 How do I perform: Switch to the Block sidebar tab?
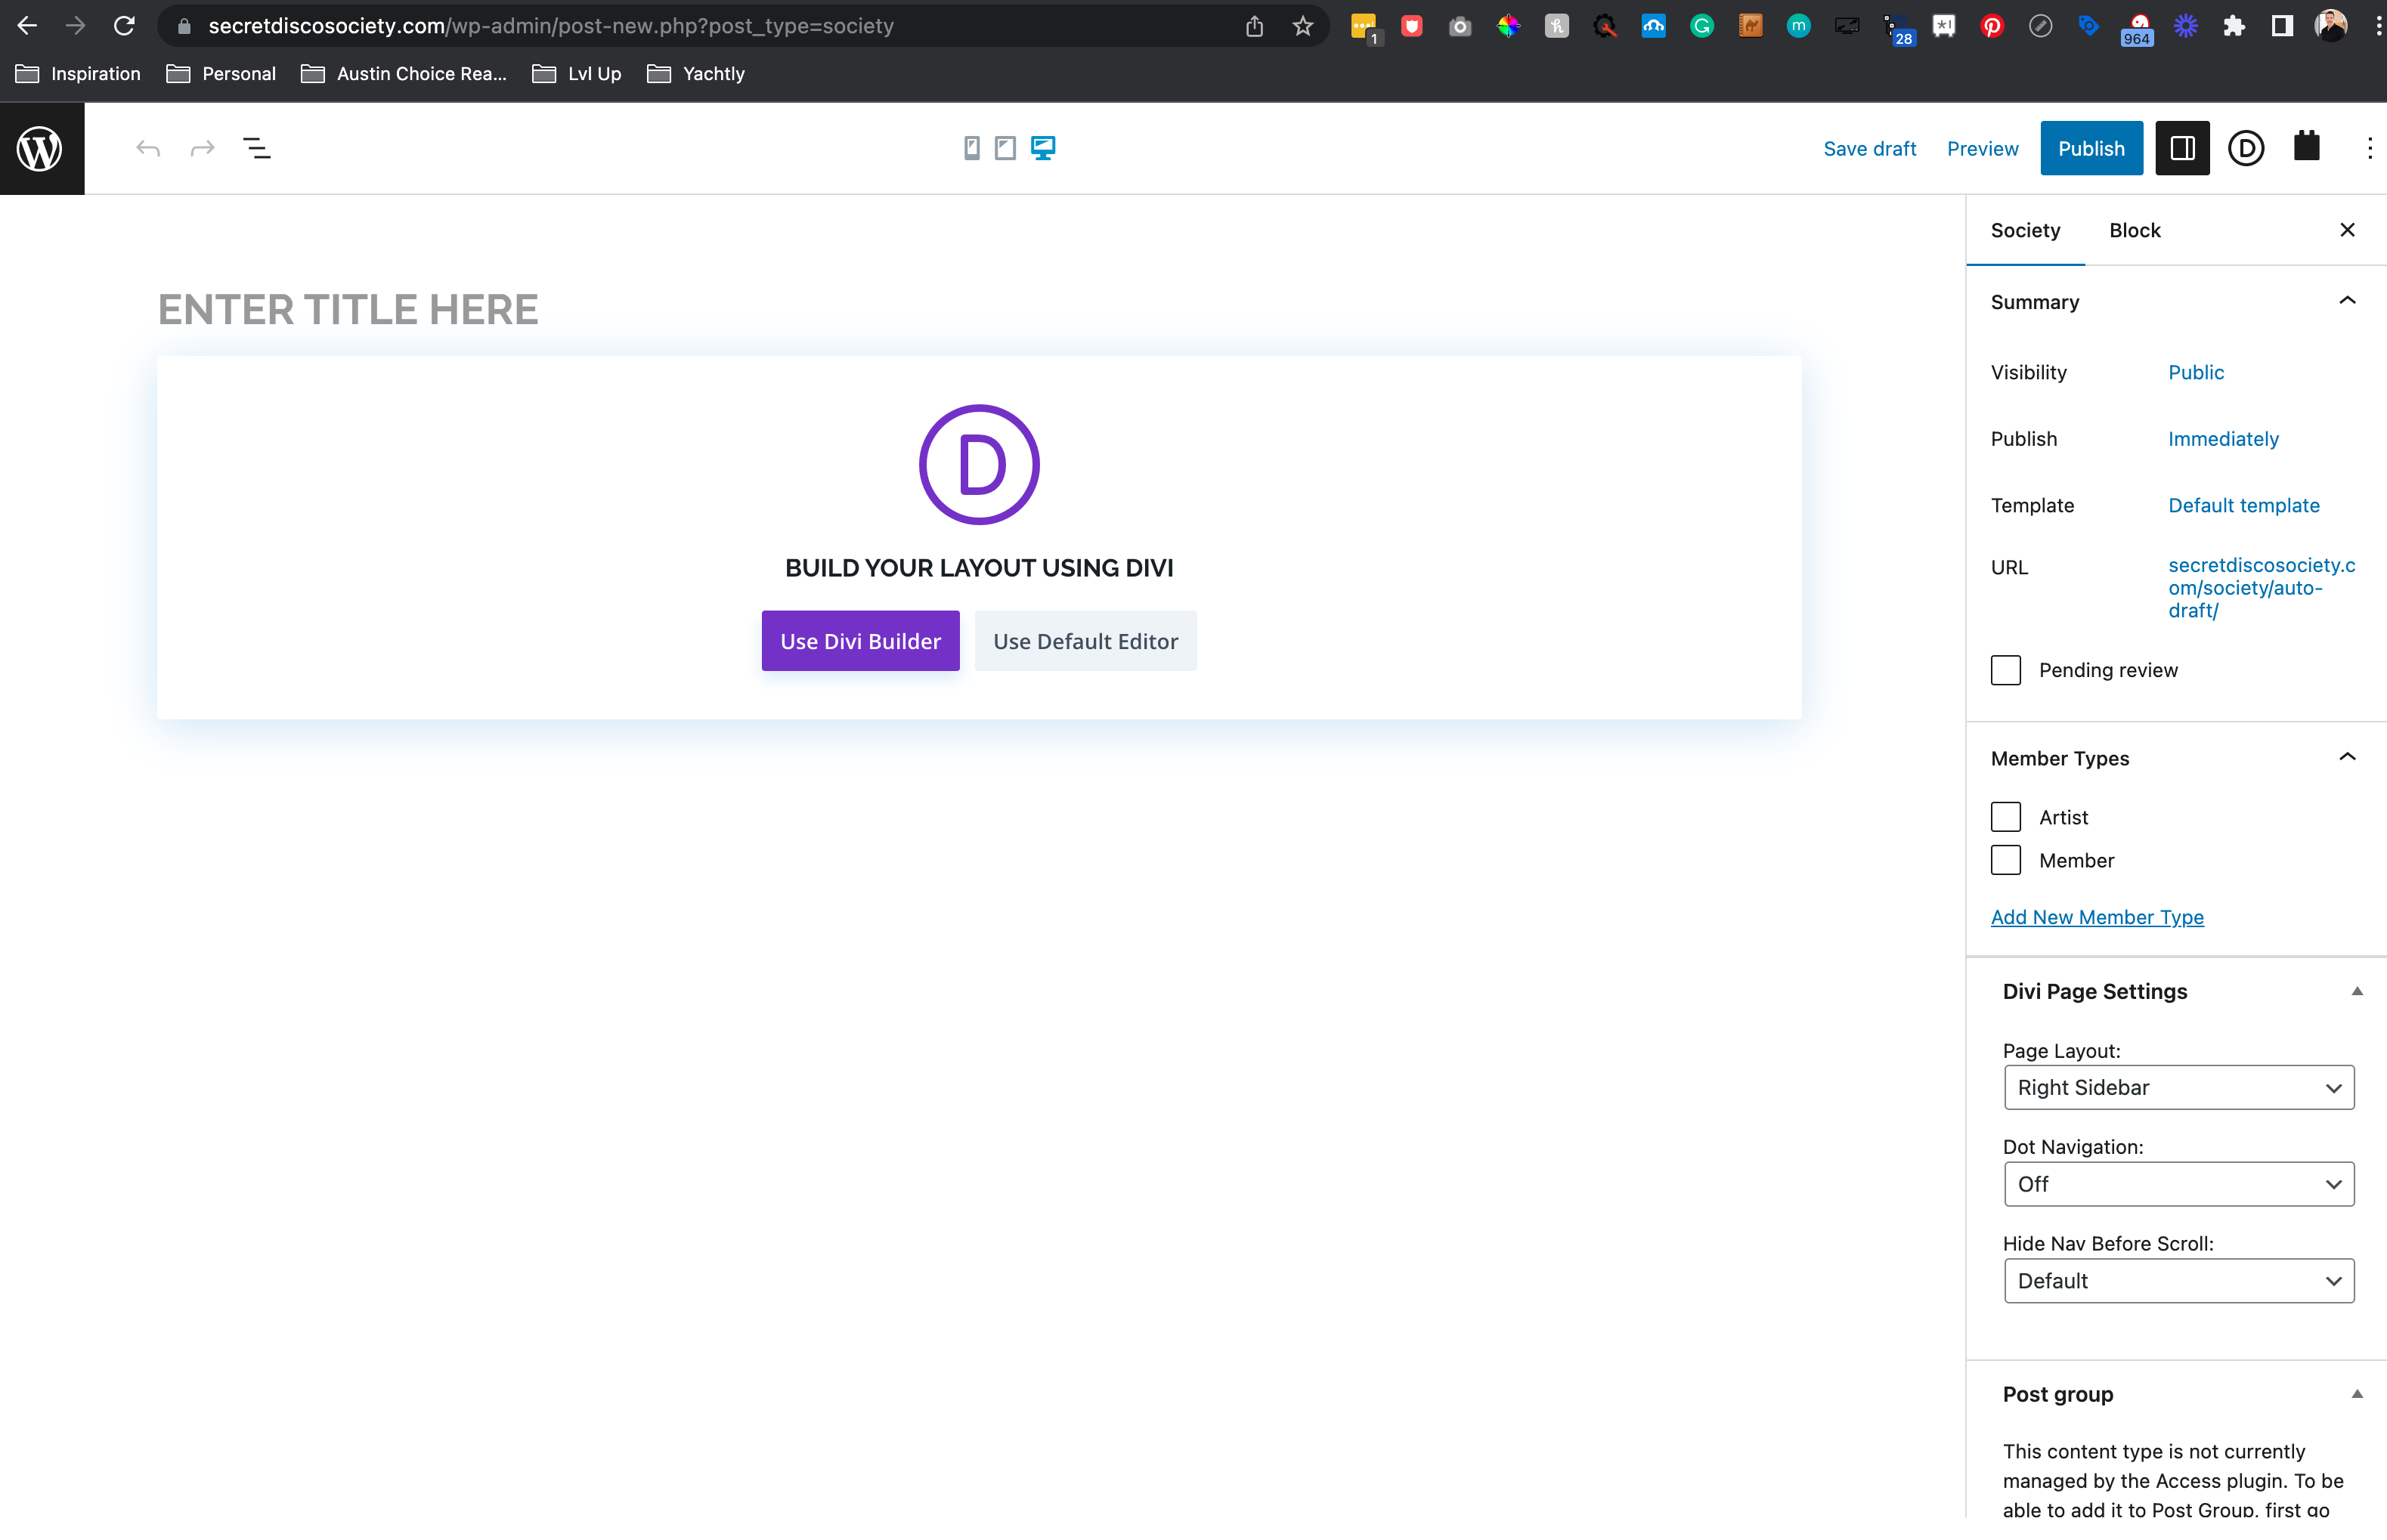[x=2135, y=230]
